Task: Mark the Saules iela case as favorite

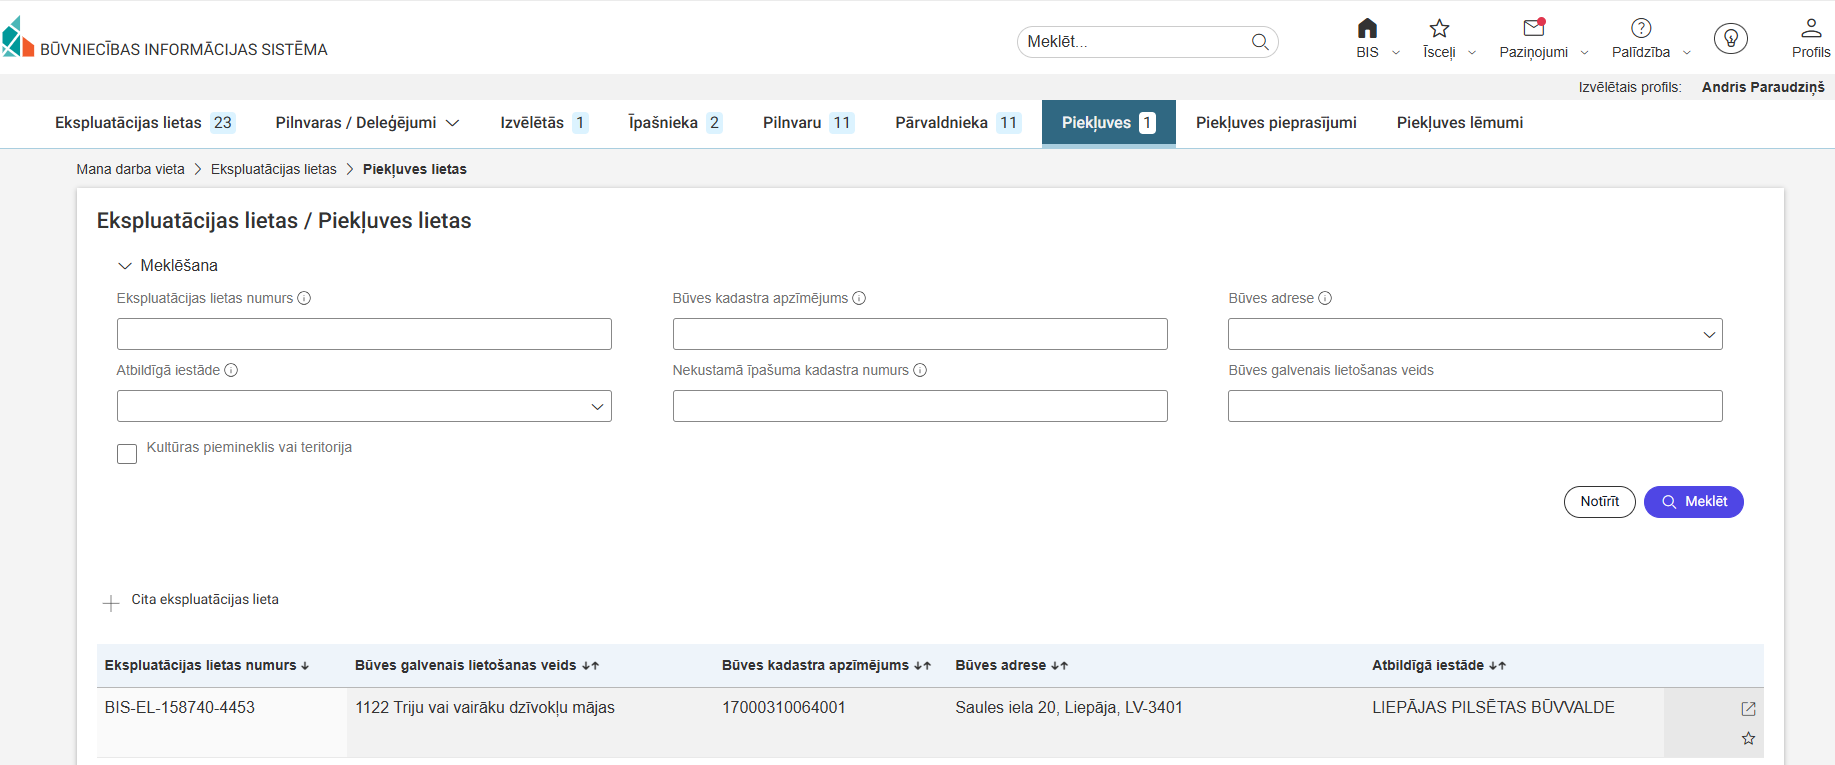Action: (1748, 739)
